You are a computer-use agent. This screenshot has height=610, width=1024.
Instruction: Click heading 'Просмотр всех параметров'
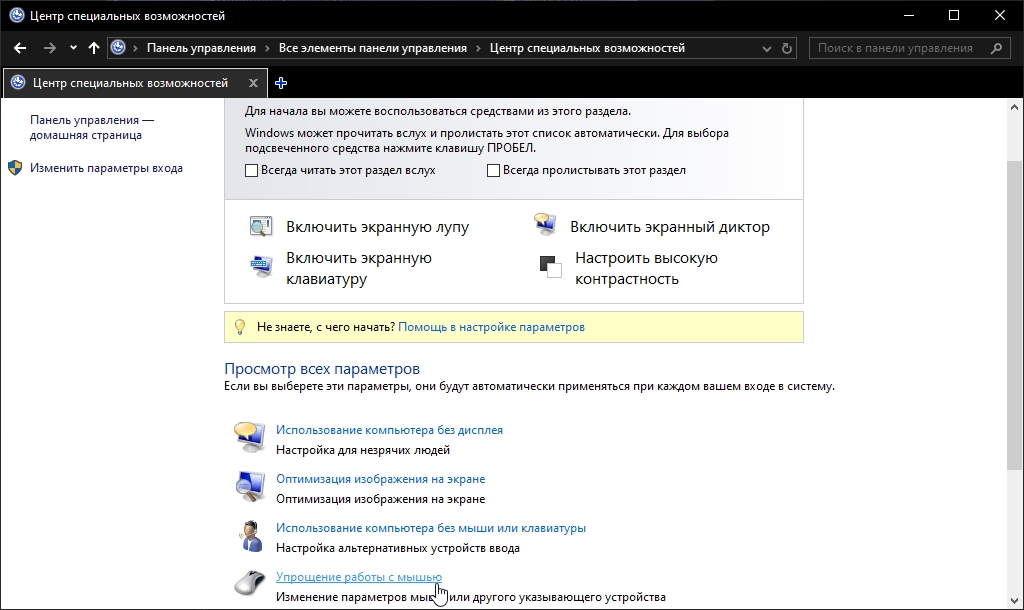tap(322, 368)
